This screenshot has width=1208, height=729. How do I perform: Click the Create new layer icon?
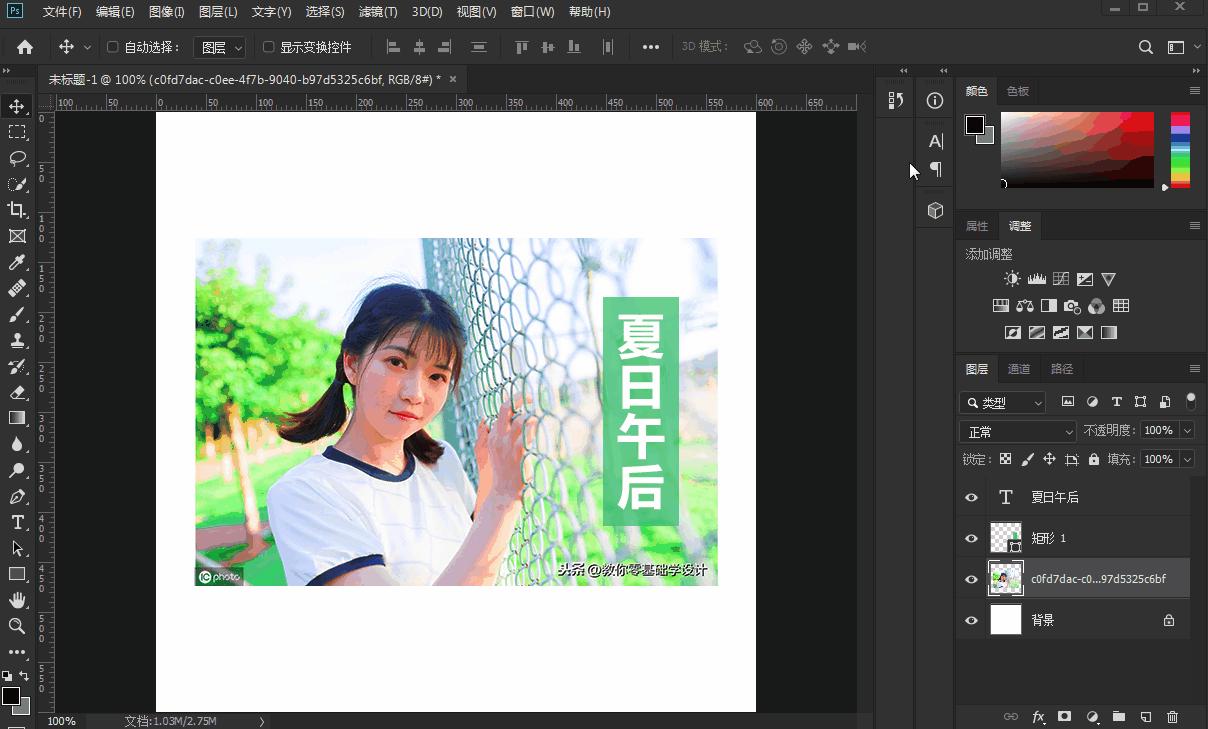coord(1146,717)
